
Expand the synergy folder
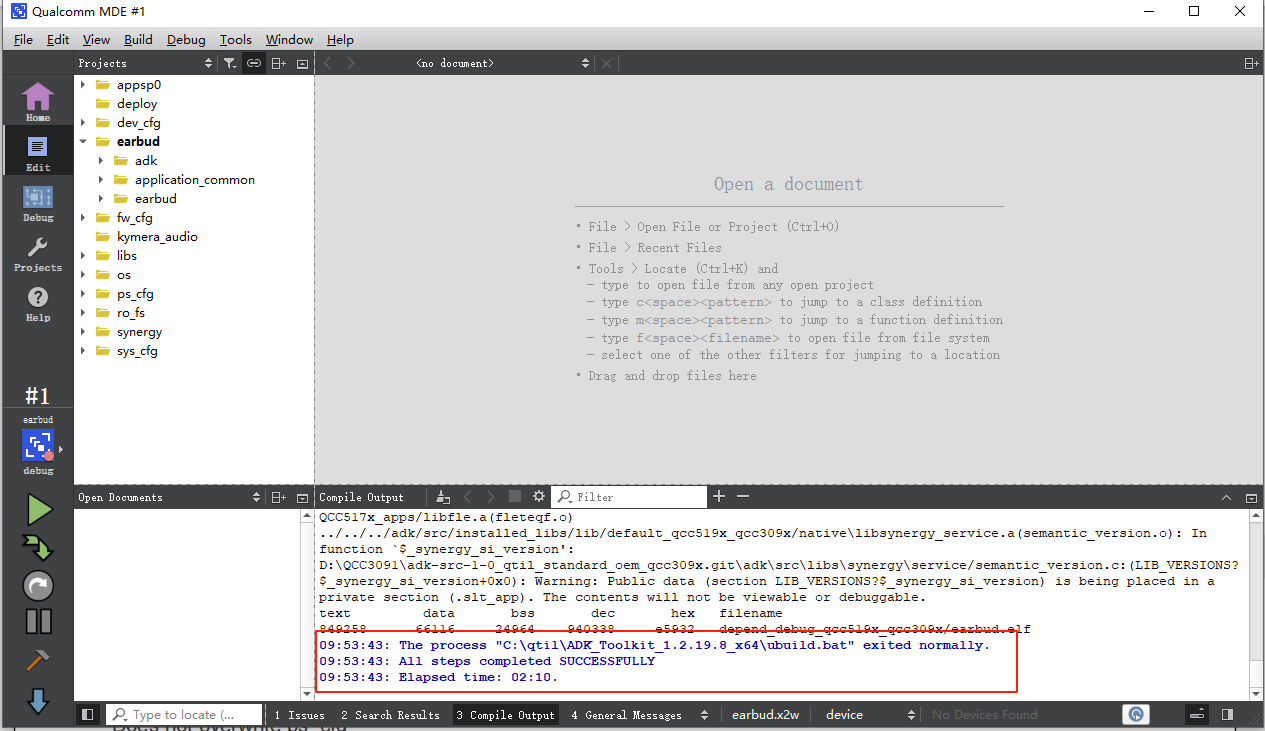tap(84, 332)
